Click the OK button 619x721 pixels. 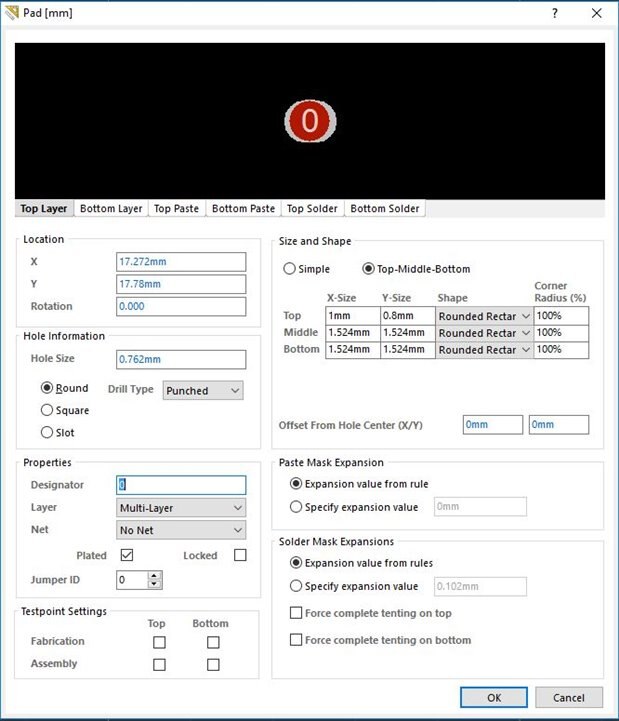click(x=494, y=697)
